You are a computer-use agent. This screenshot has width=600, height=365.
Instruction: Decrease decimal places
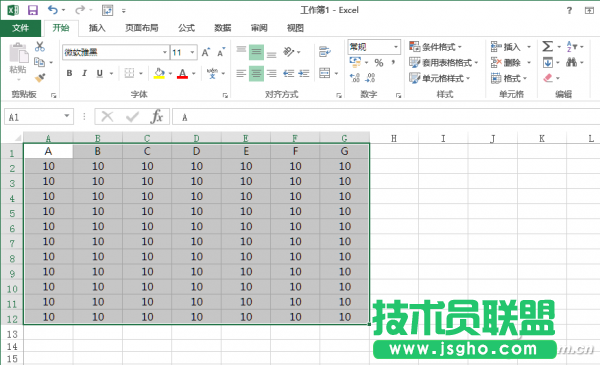(370, 78)
